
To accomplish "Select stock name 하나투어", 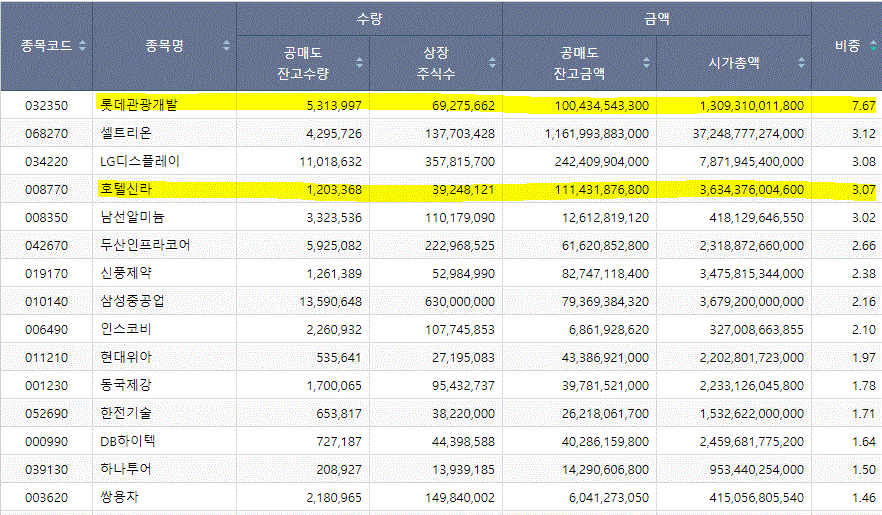I will [126, 469].
